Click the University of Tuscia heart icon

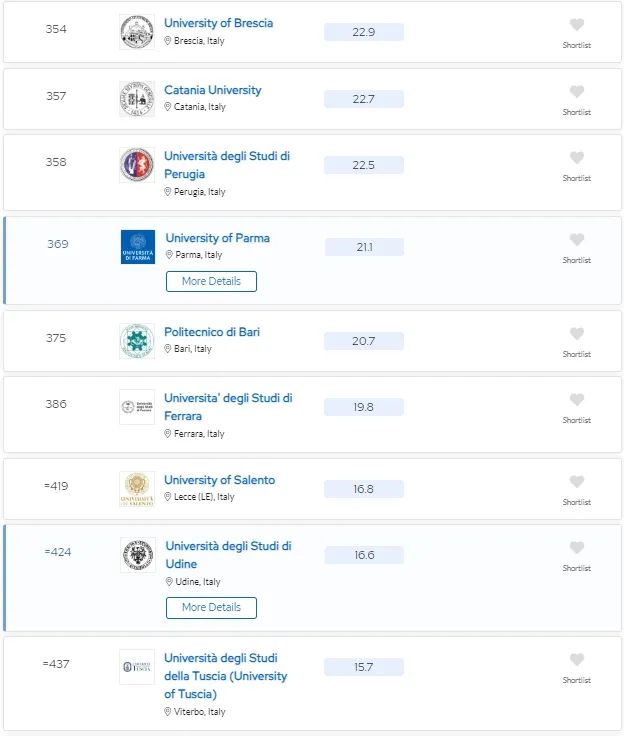tap(577, 660)
